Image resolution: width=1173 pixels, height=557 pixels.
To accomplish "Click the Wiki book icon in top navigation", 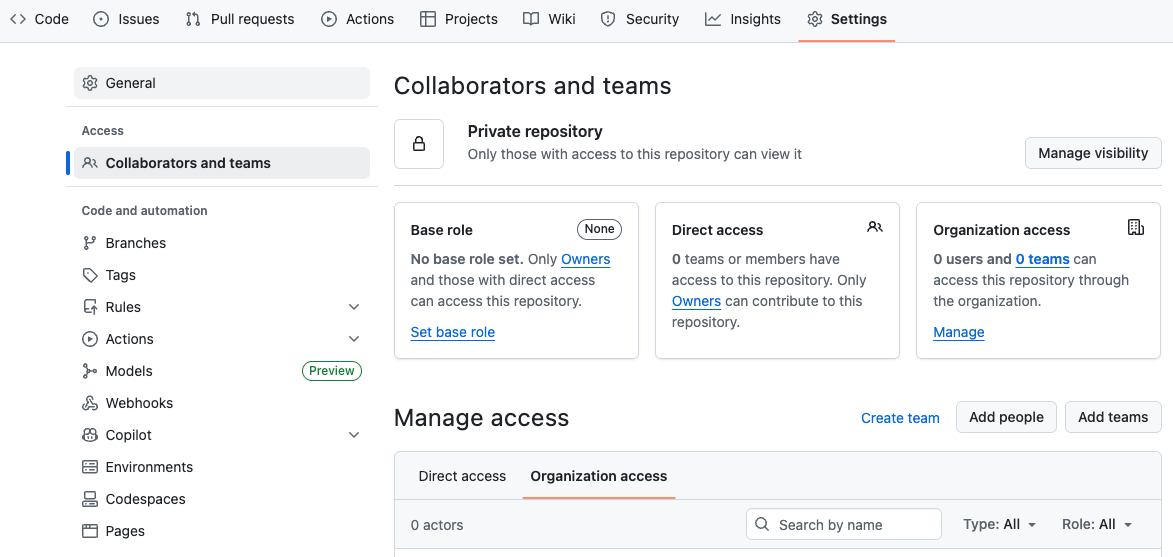I will click(531, 19).
